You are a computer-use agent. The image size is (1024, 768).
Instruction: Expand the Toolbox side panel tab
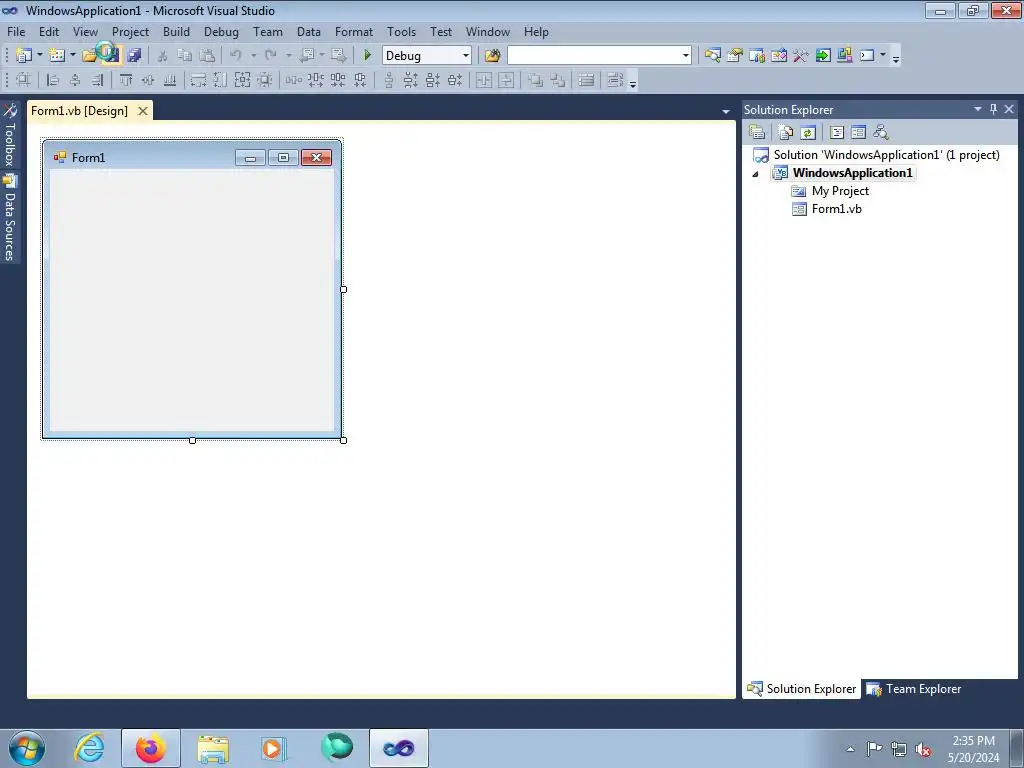10,135
